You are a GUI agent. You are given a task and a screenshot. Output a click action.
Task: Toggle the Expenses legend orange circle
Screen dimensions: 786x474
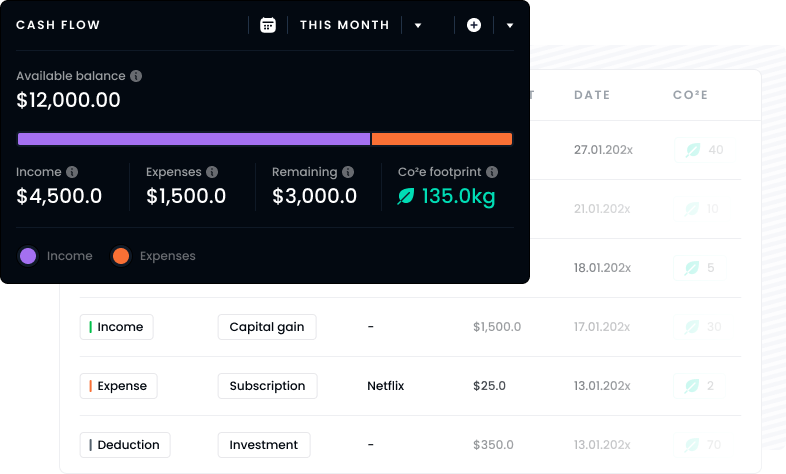pyautogui.click(x=121, y=256)
